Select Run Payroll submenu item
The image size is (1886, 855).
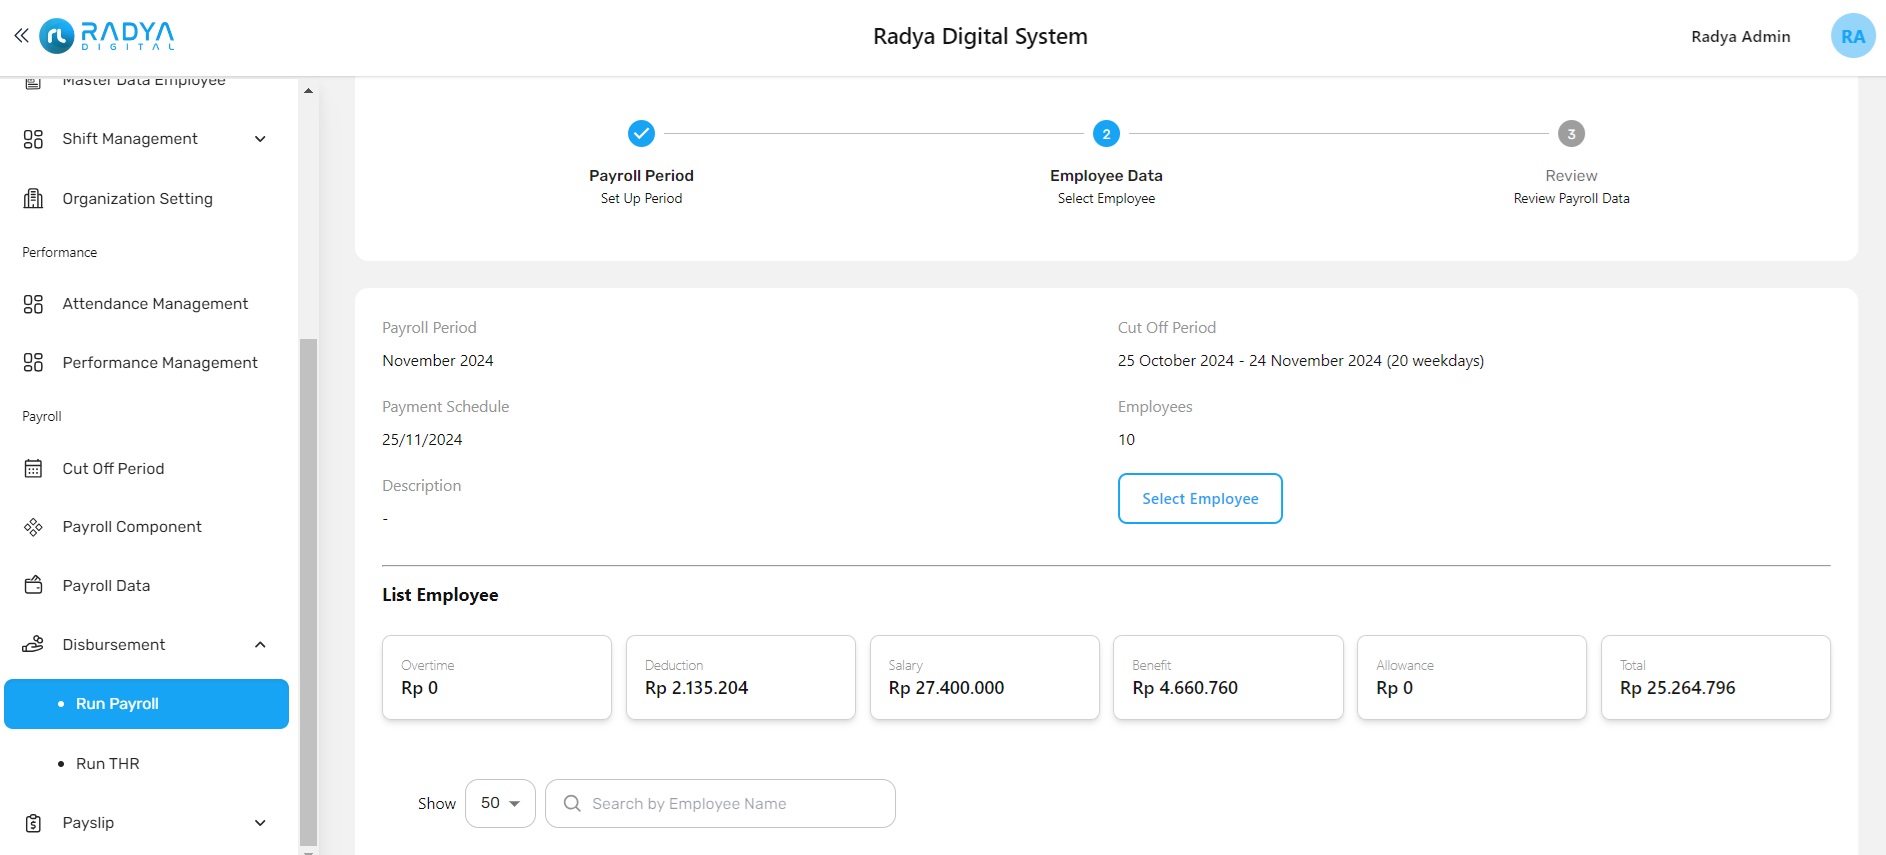146,704
